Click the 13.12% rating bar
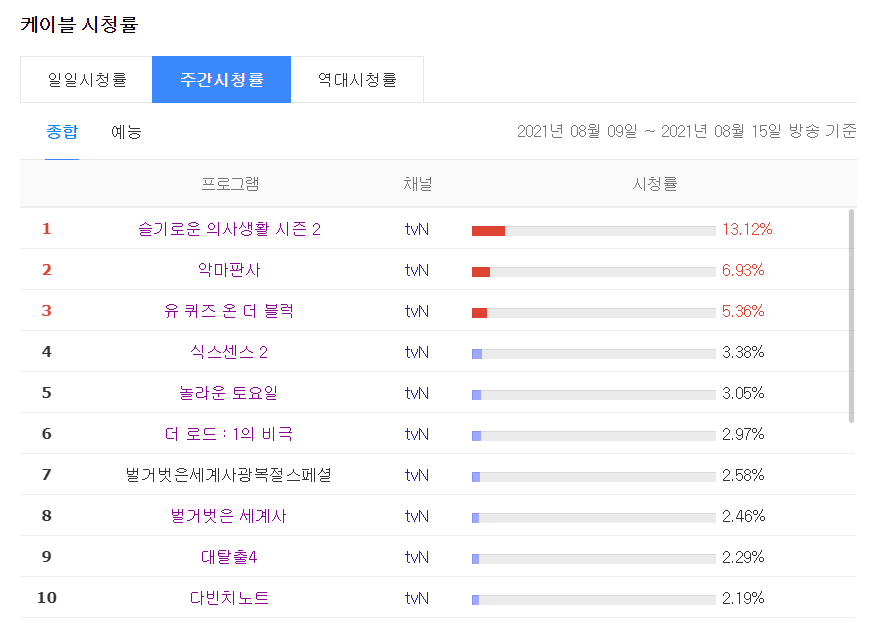The image size is (883, 623). tap(594, 231)
